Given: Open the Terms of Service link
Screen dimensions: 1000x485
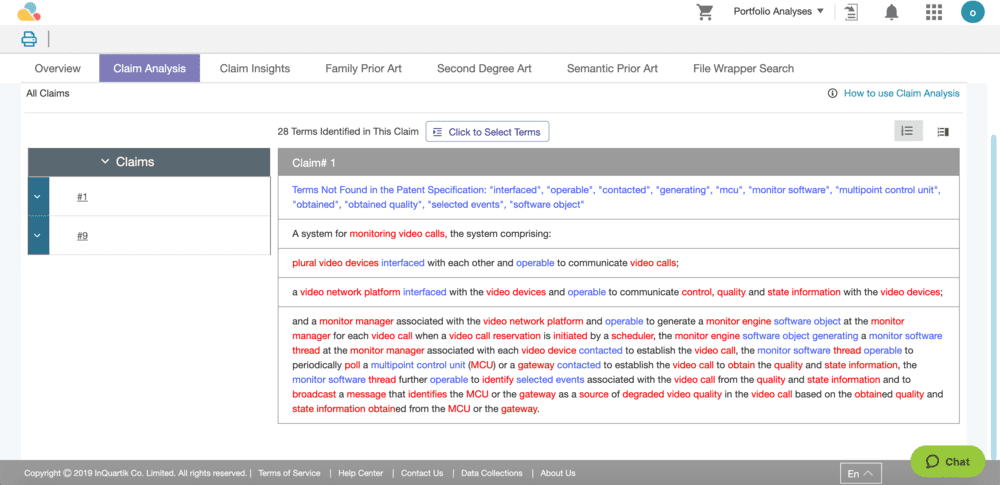Looking at the screenshot, I should tap(289, 474).
